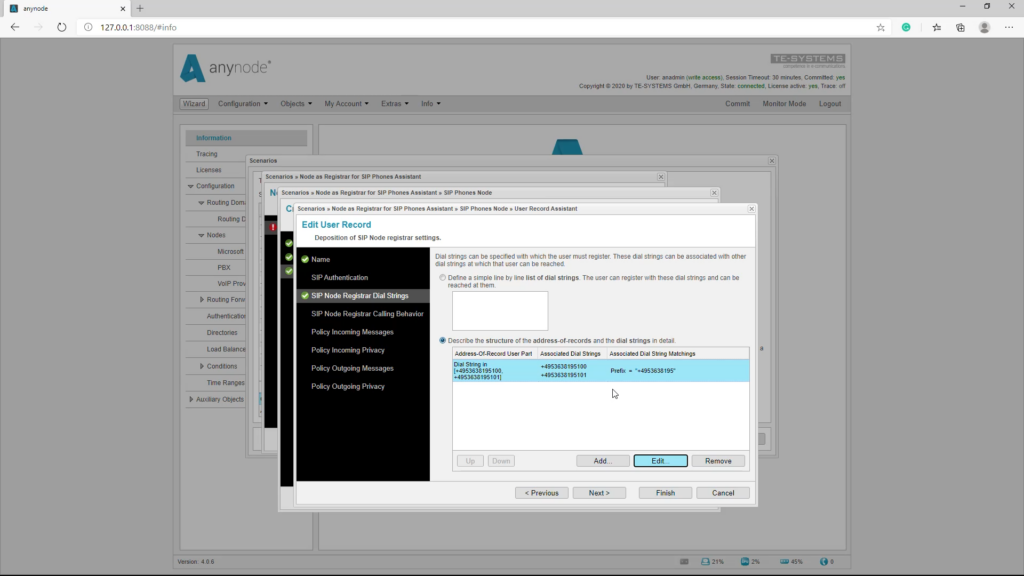Open the Objects menu dropdown
Viewport: 1024px width, 576px height.
click(x=296, y=104)
